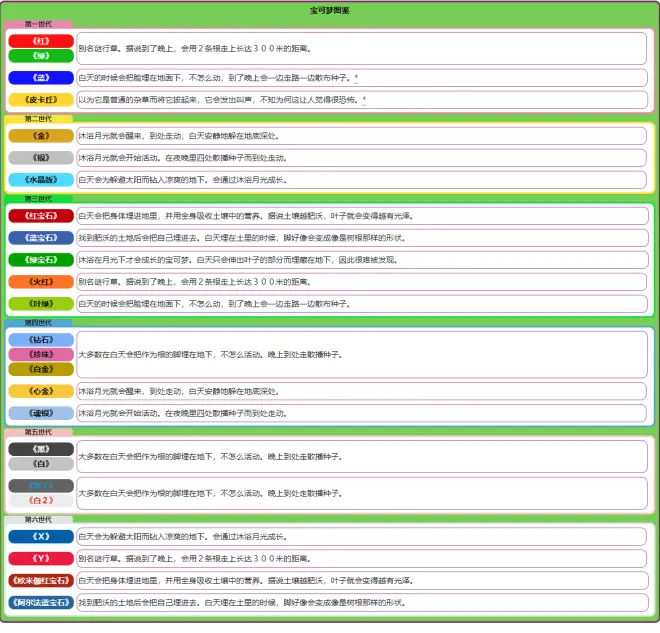The height and width of the screenshot is (633, 660).
Task: Open the 《绿》 game version link
Action: (41, 56)
